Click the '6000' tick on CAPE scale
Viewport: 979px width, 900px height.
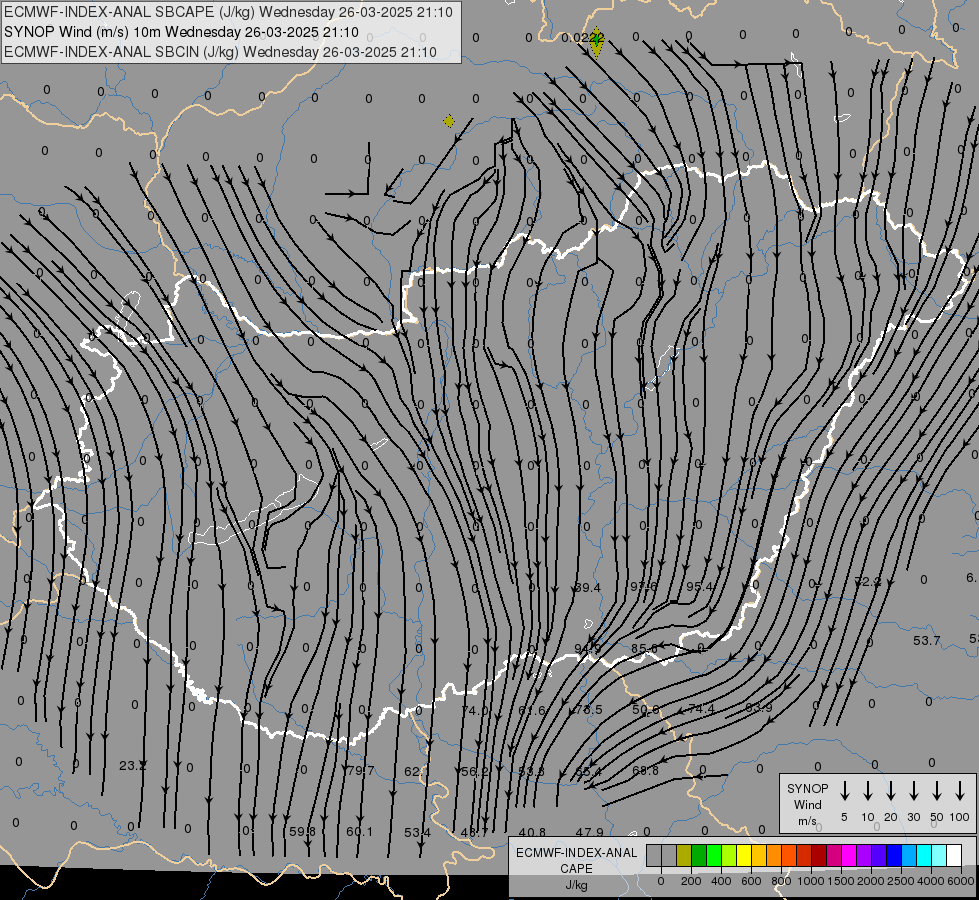[x=962, y=881]
